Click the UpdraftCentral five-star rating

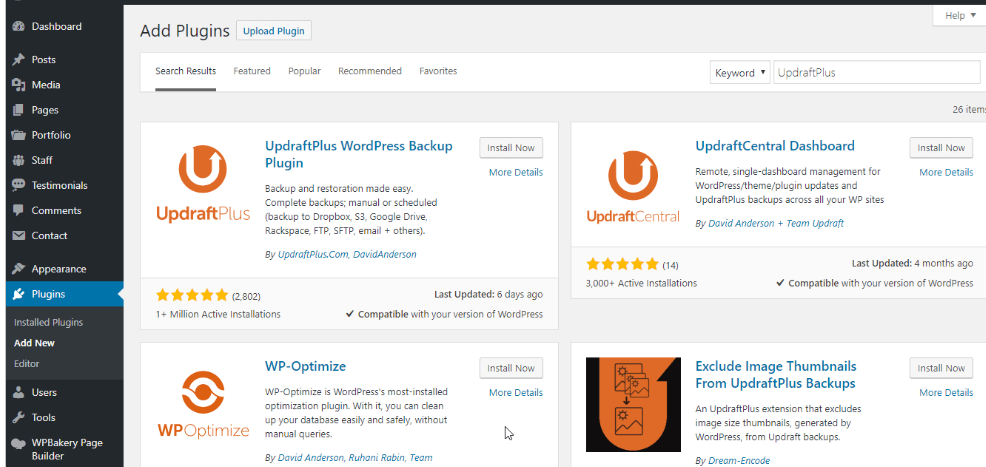pyautogui.click(x=622, y=264)
